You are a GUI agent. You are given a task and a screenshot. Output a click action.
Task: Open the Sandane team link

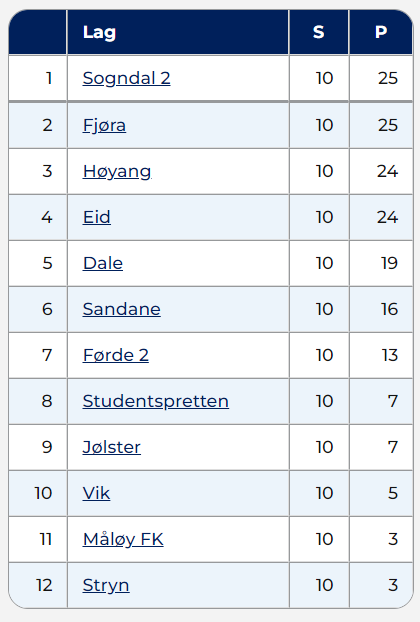coord(121,309)
